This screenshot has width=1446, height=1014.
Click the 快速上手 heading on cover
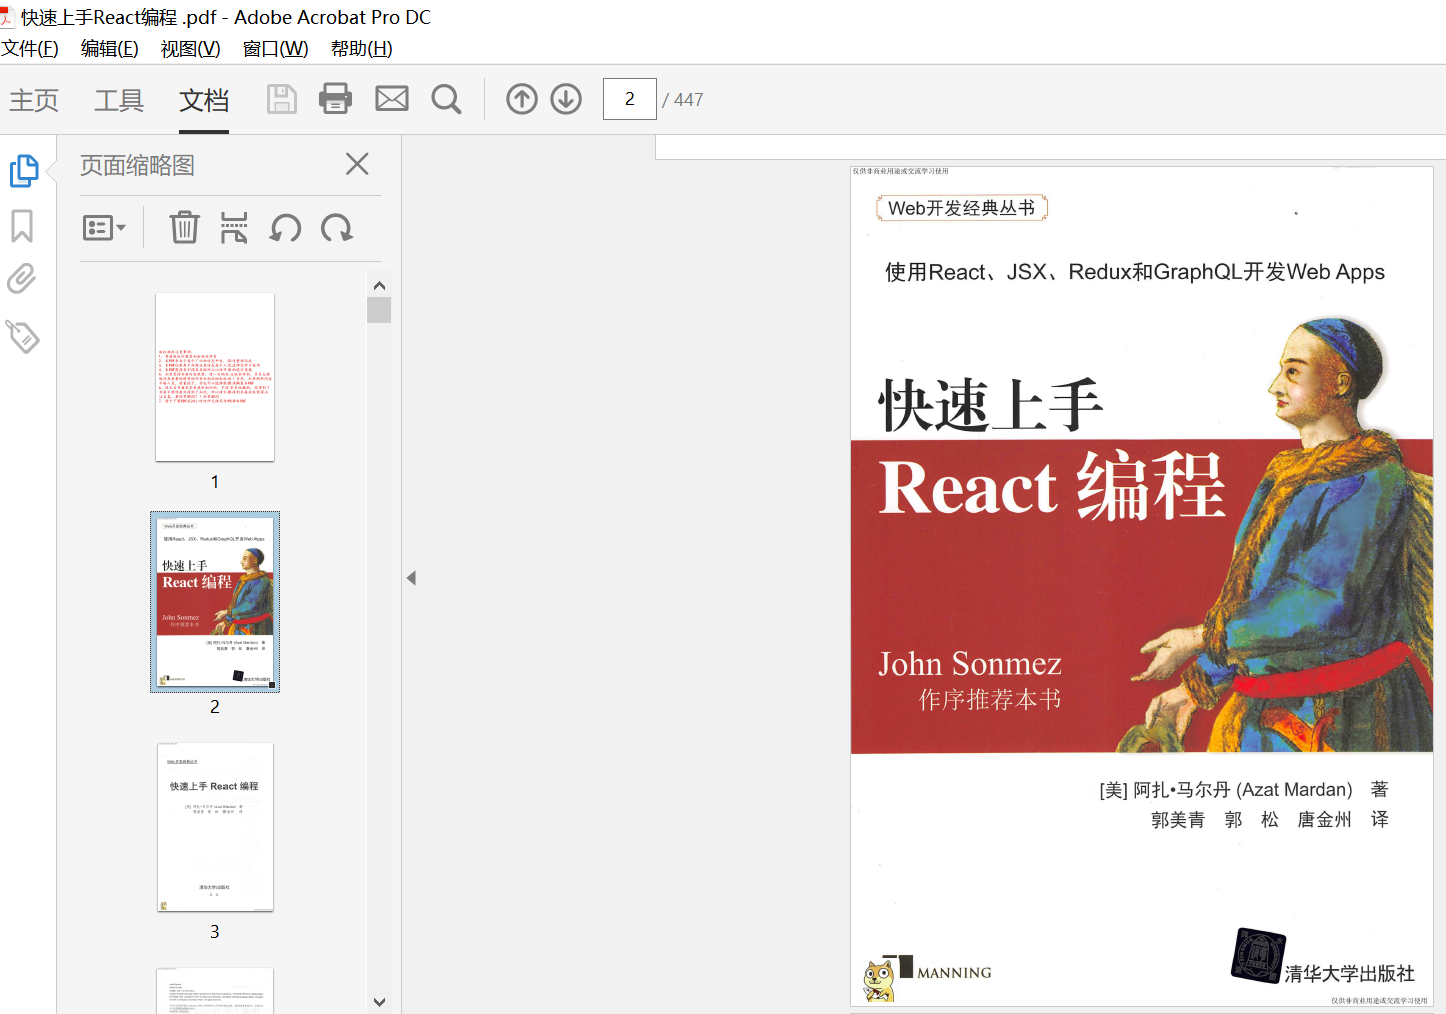click(x=991, y=405)
